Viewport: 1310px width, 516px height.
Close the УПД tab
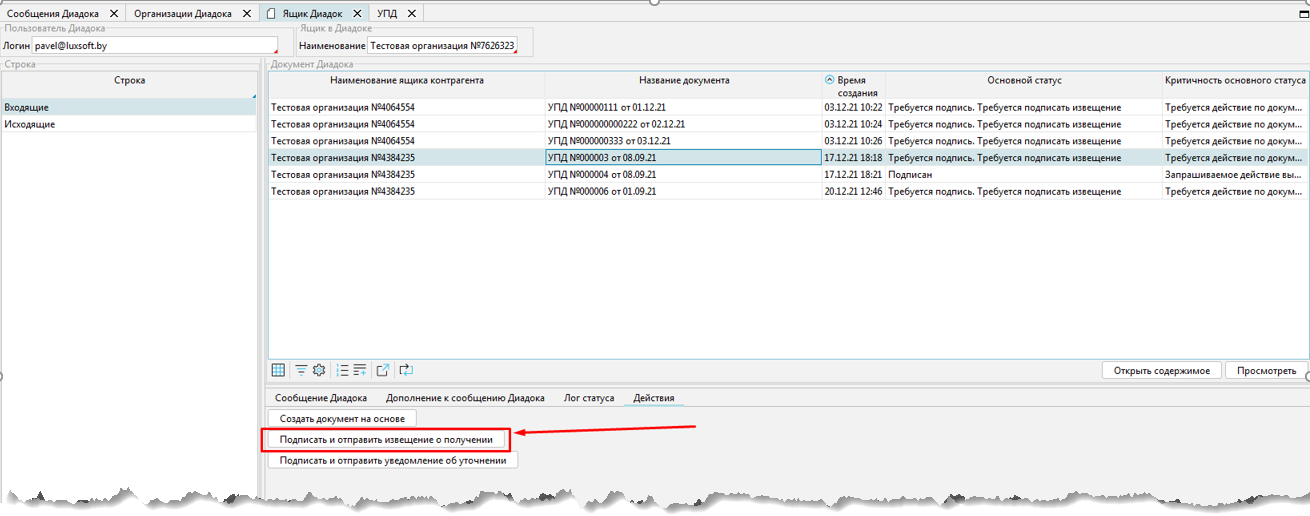pos(412,14)
